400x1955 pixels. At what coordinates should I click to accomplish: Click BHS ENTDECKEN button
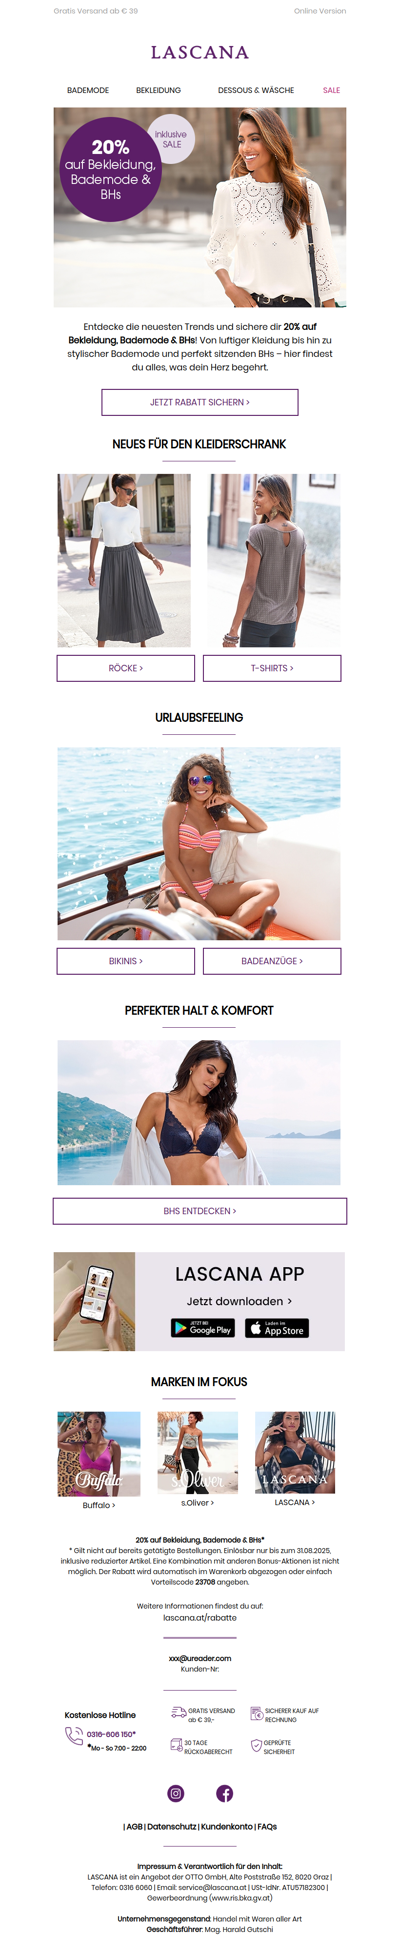click(x=200, y=1211)
